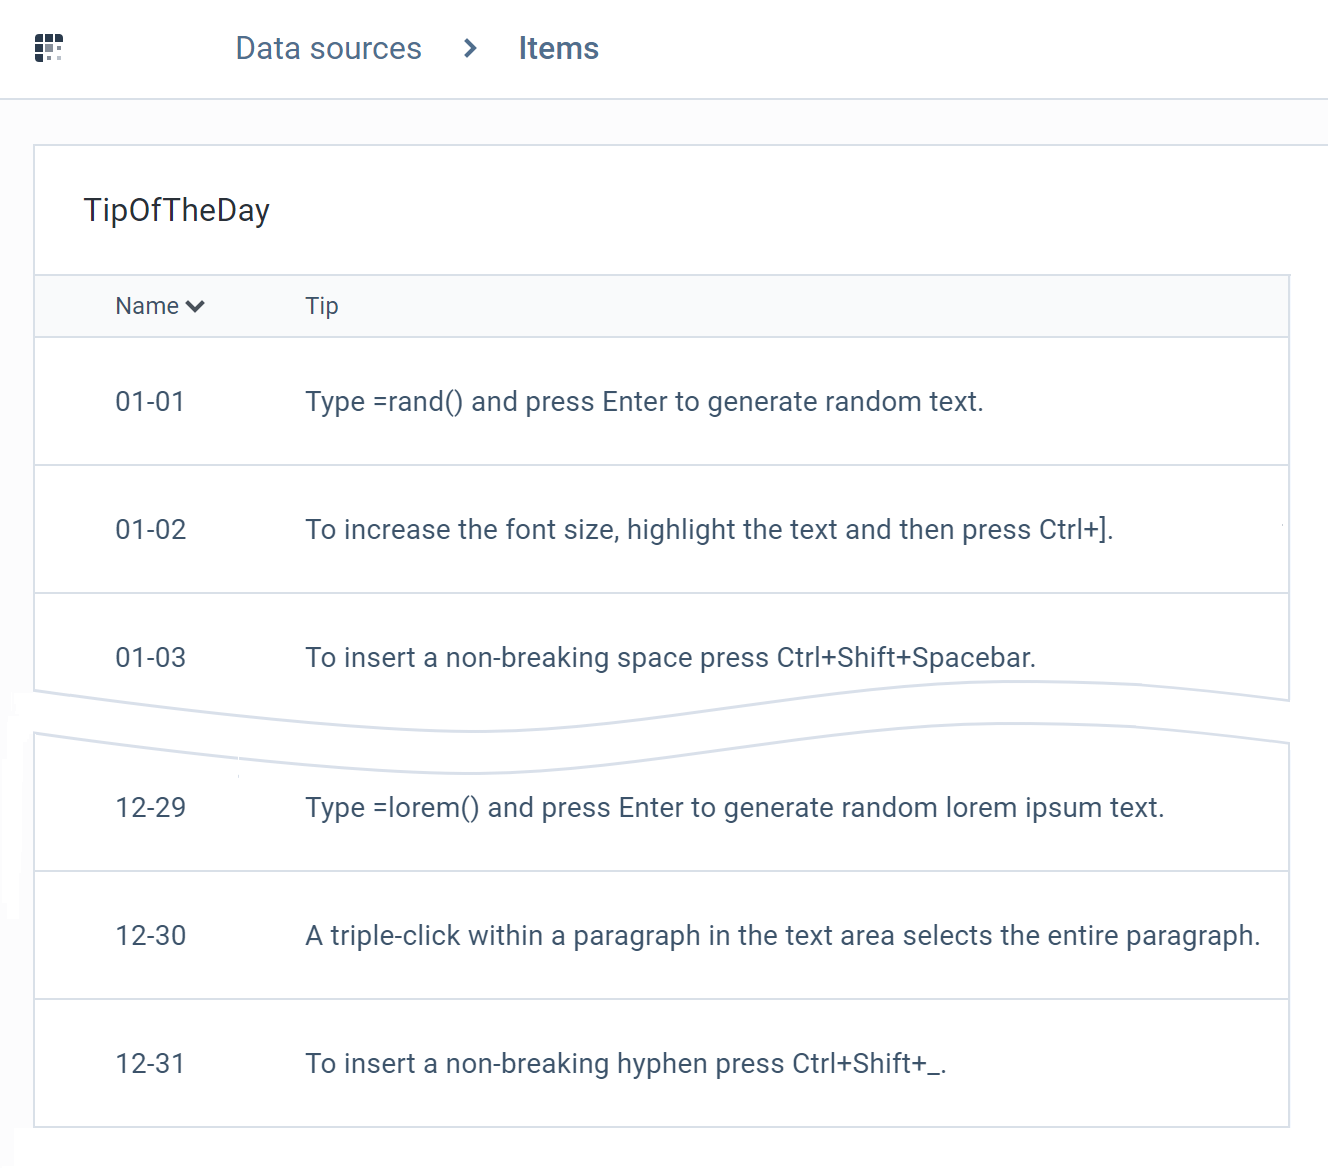This screenshot has width=1328, height=1168.
Task: Select the TipOfTheDay title
Action: coord(177,210)
